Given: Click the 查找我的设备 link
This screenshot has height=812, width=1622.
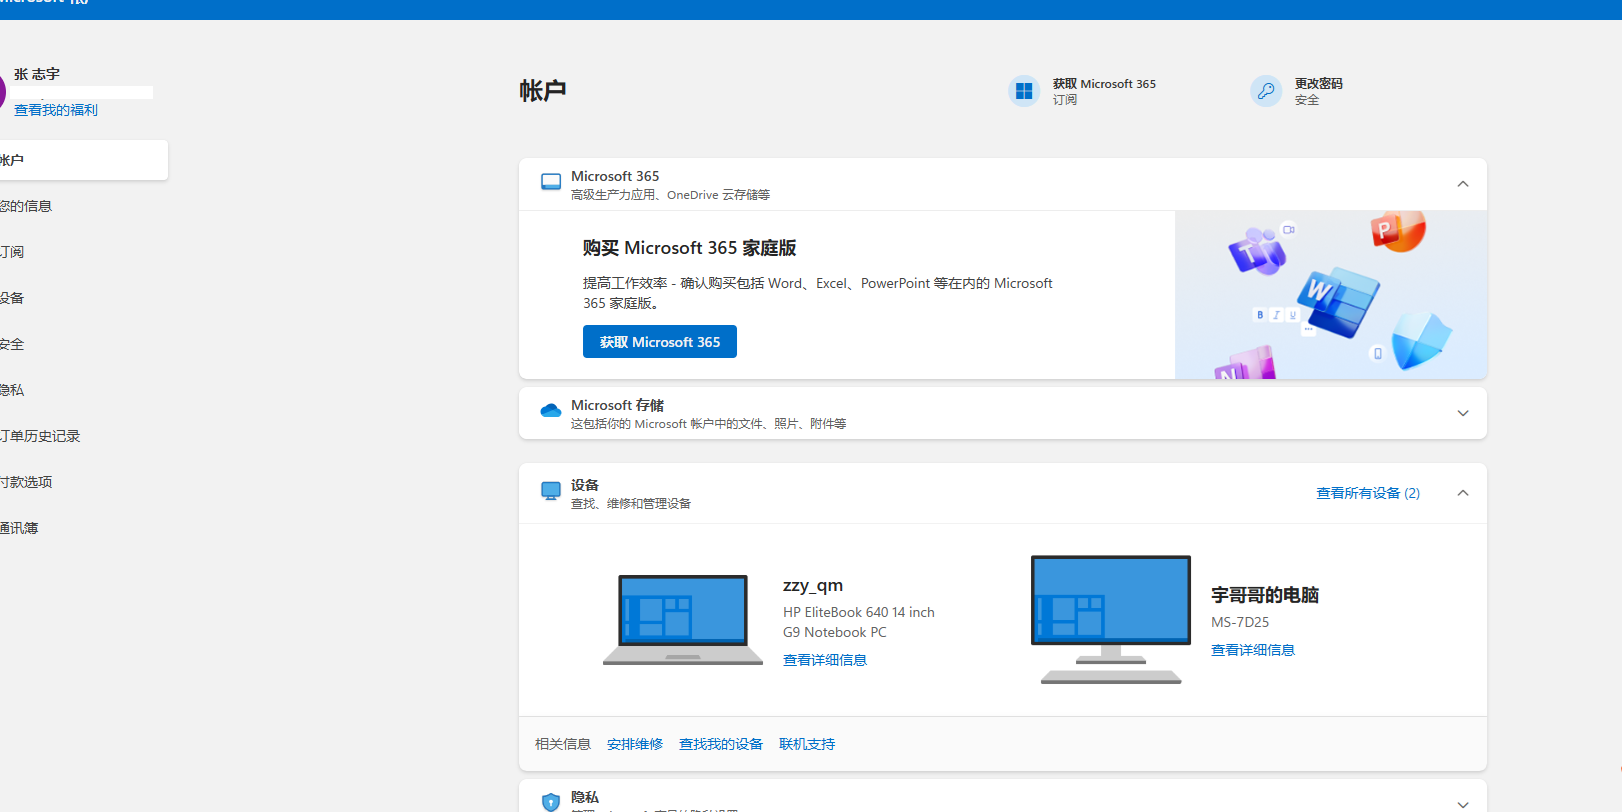Looking at the screenshot, I should pyautogui.click(x=721, y=744).
